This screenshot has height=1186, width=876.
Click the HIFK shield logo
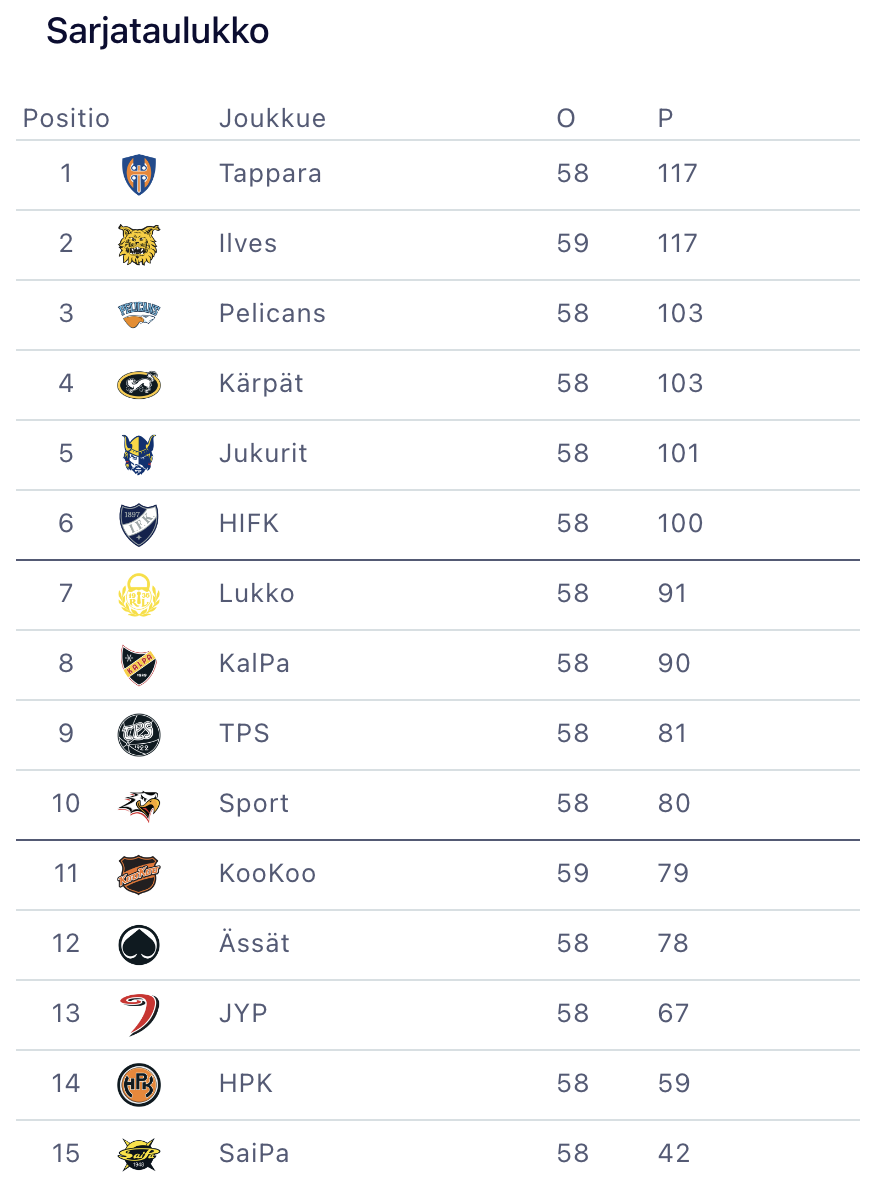point(138,524)
